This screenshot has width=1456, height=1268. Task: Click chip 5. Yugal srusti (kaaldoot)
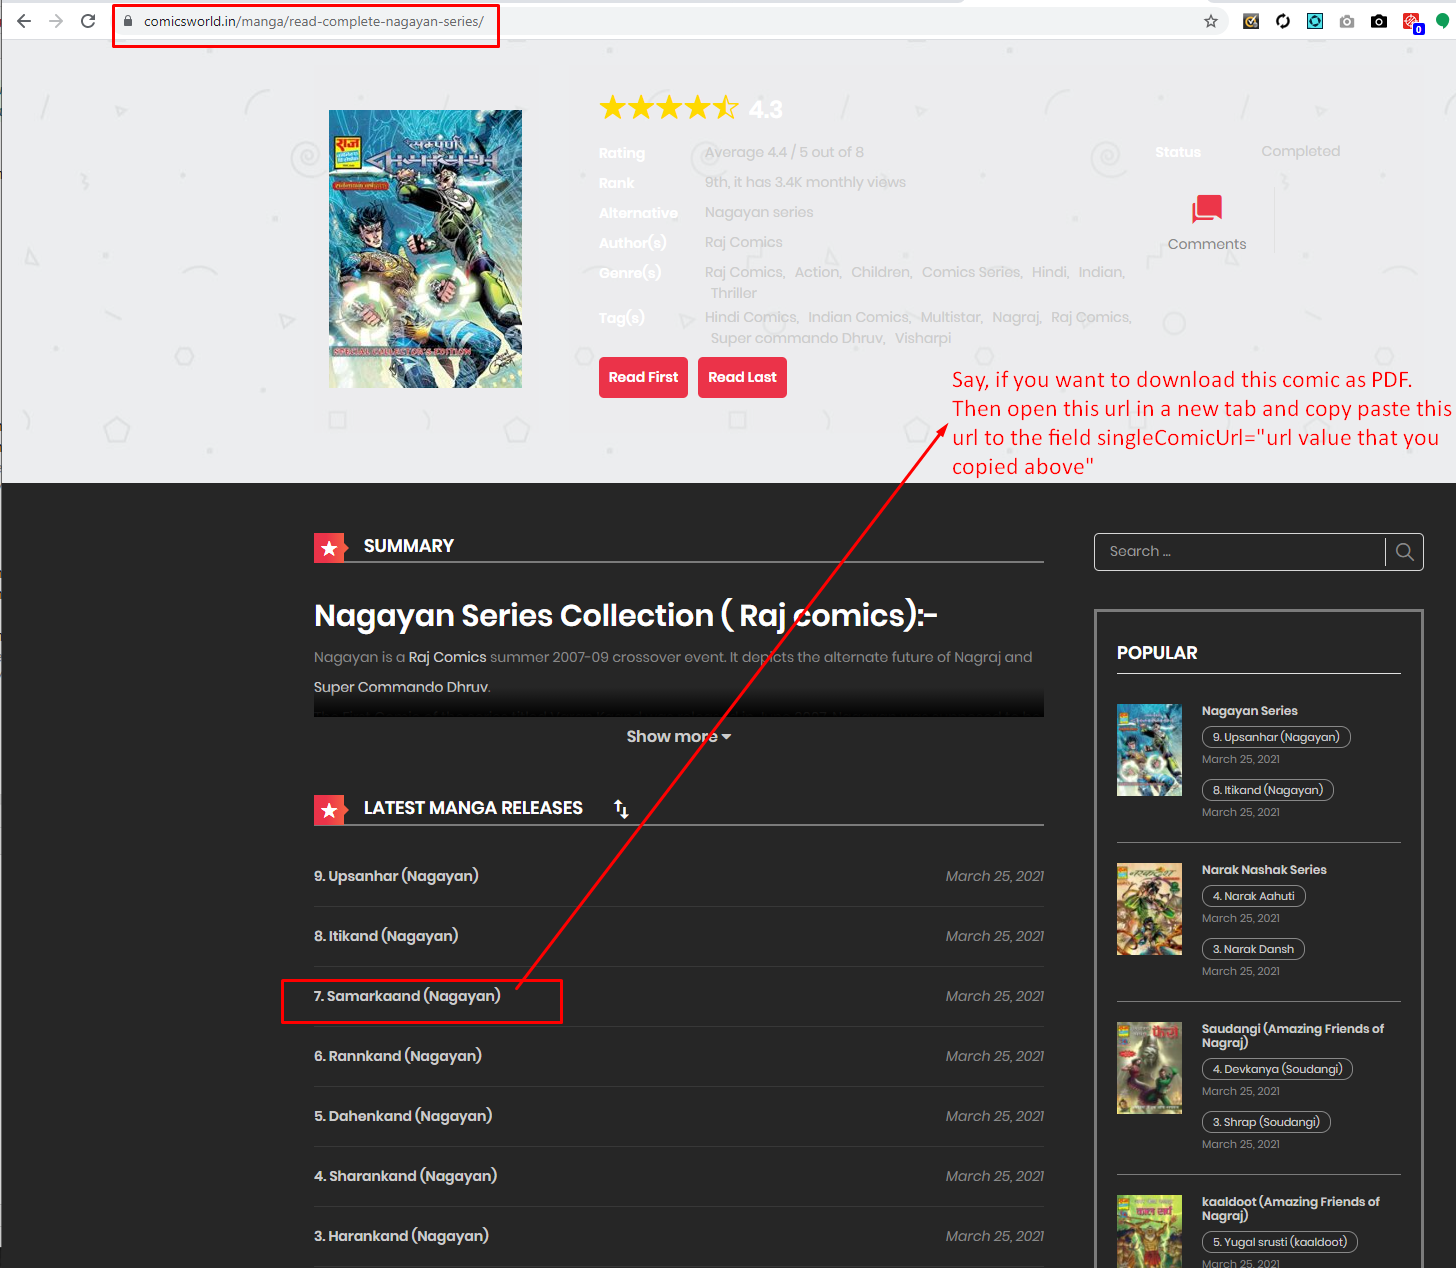[x=1279, y=1242]
